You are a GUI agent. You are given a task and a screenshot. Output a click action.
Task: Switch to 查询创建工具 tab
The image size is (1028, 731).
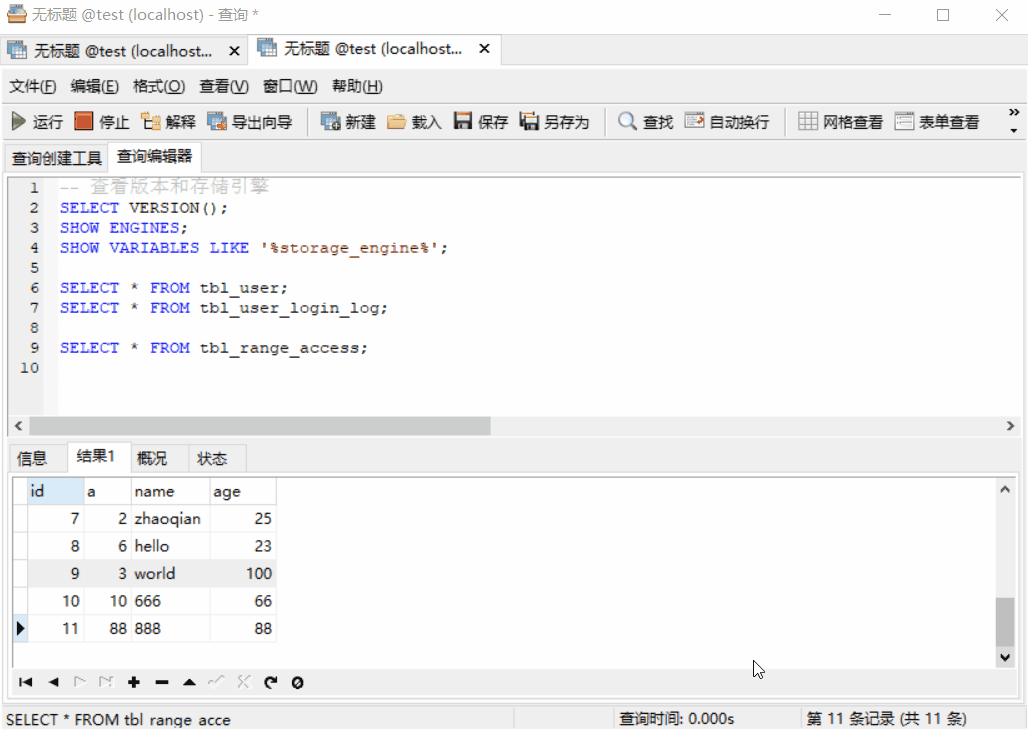56,158
